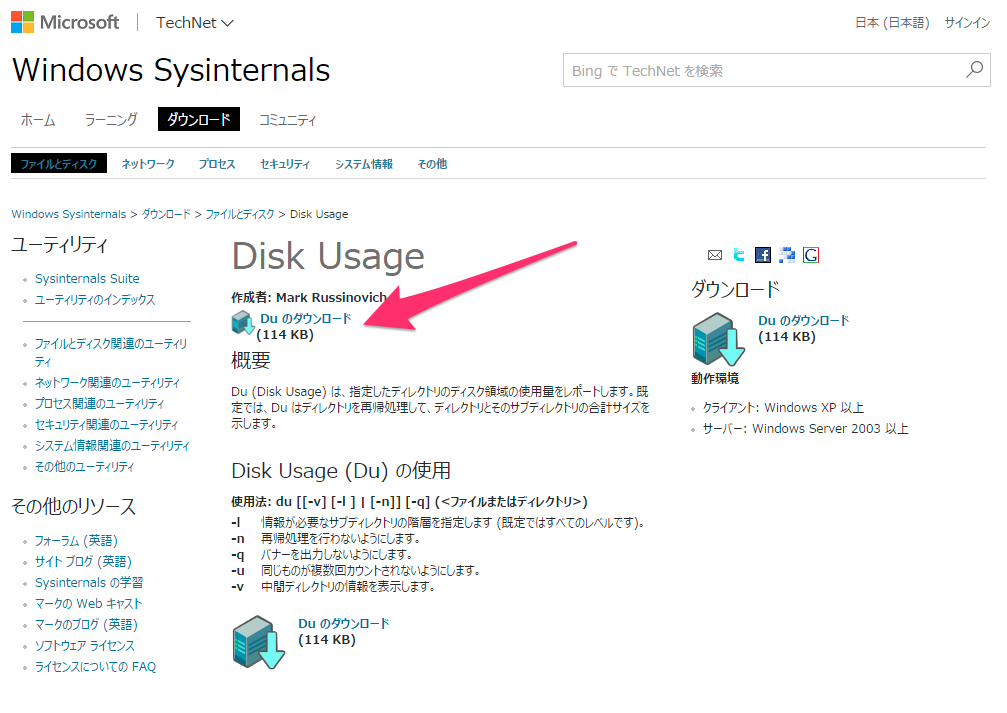Open その他のユーティリティ link
This screenshot has width=1007, height=713.
coord(85,466)
